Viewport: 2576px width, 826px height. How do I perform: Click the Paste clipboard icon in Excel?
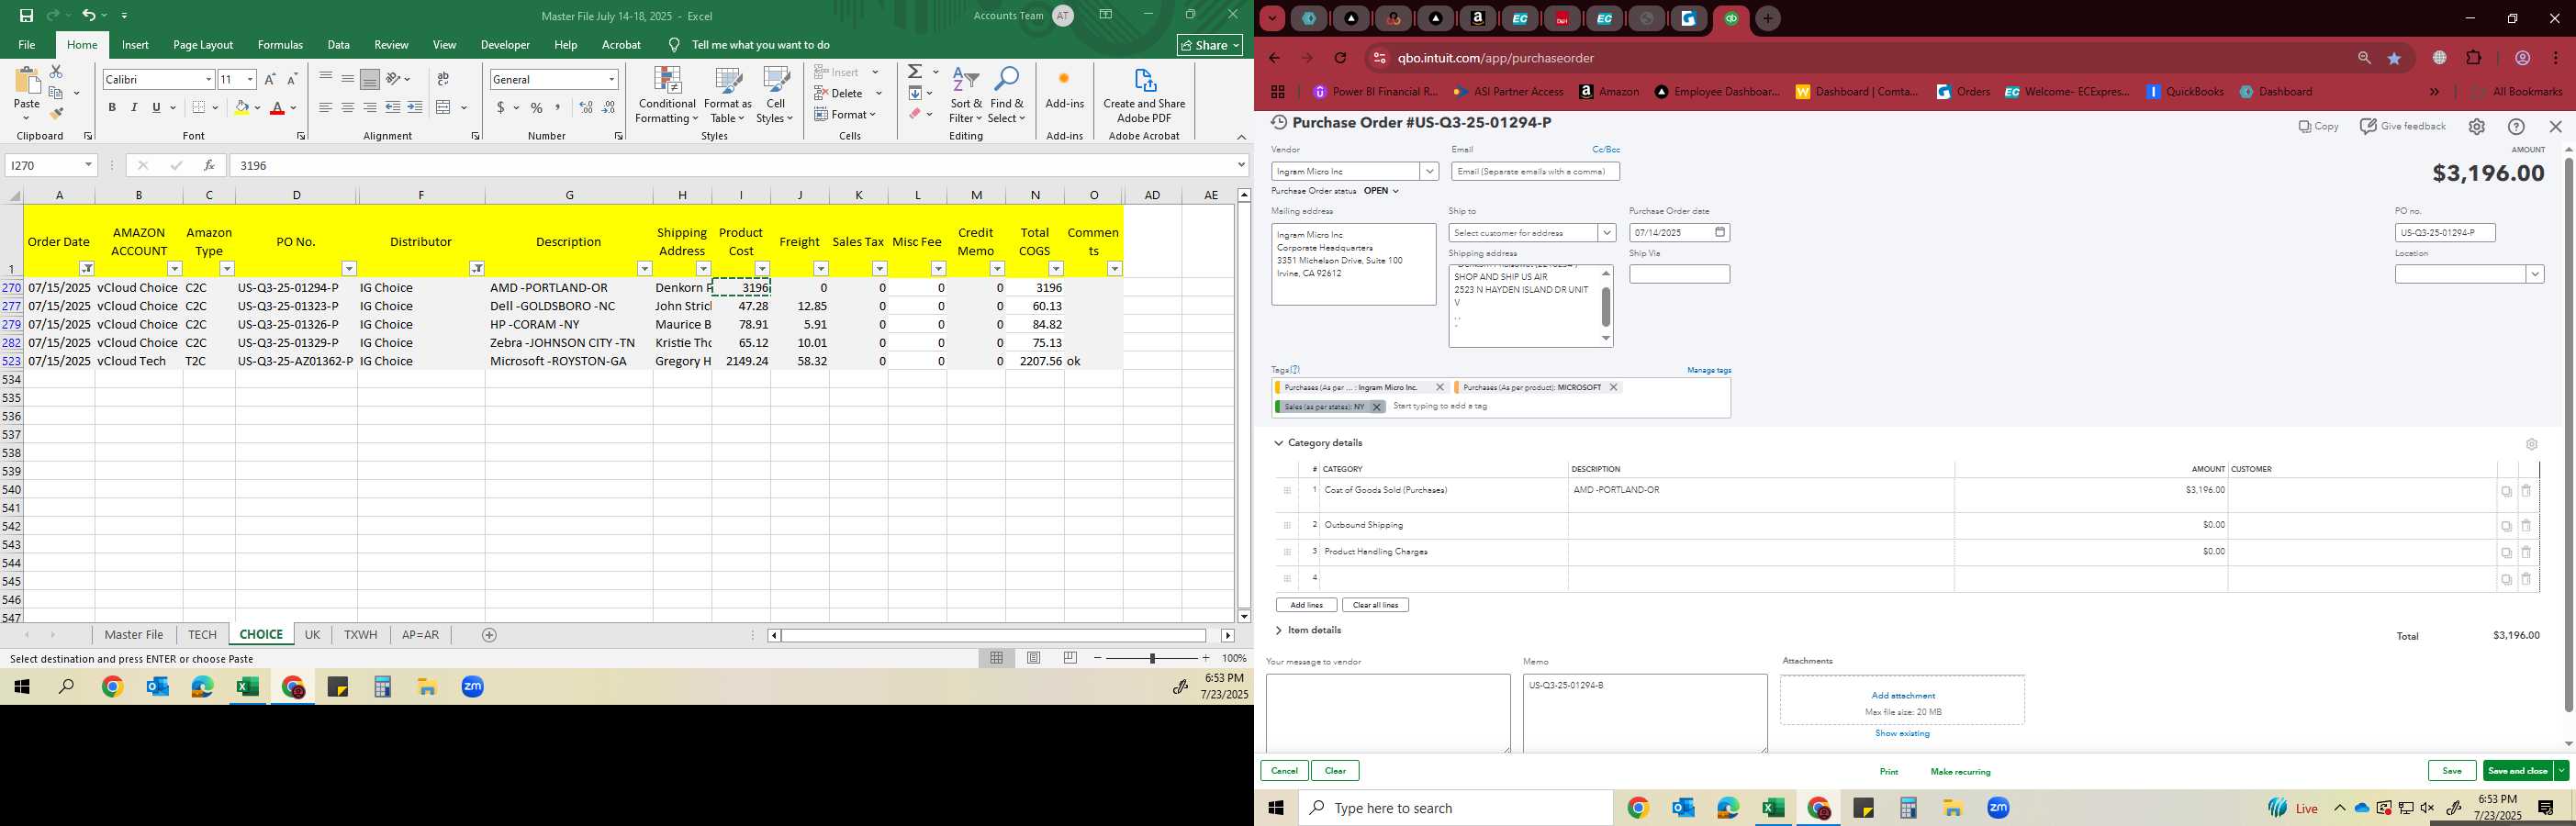(27, 82)
